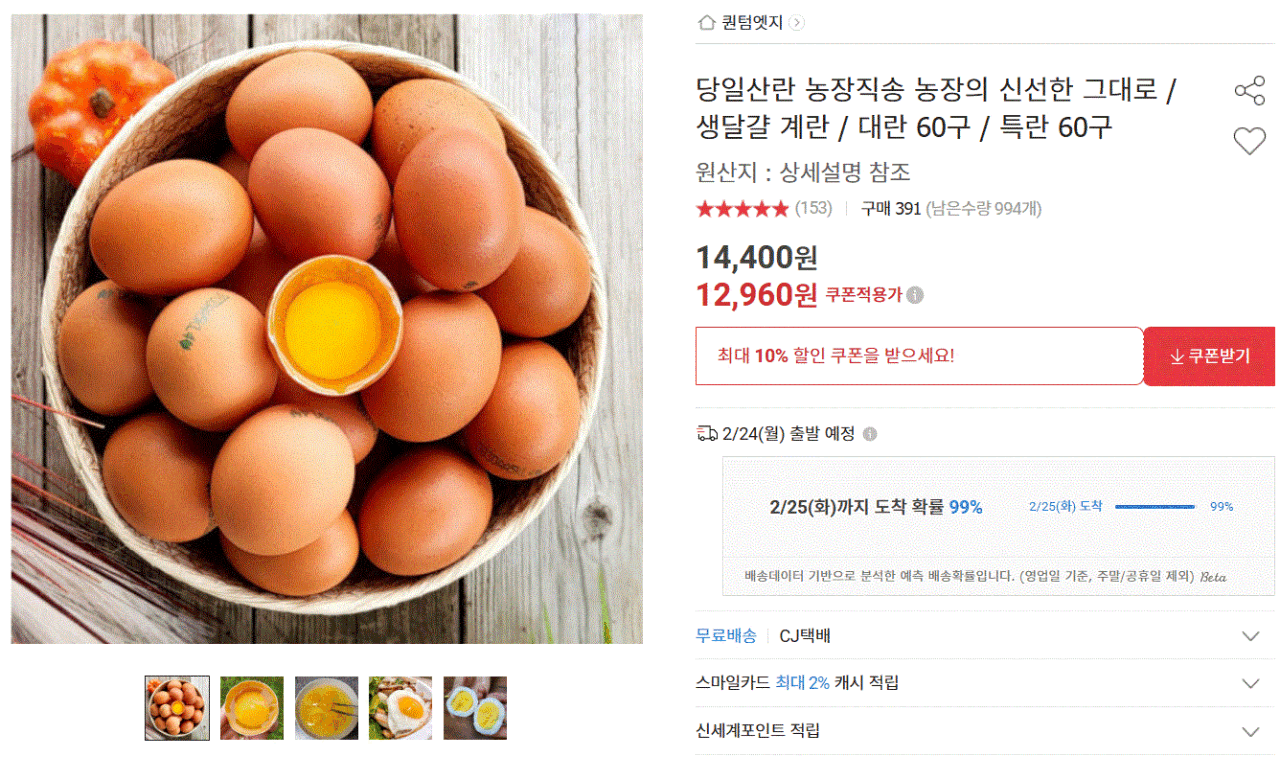The height and width of the screenshot is (757, 1280).
Task: Select the fried egg thumbnail
Action: pyautogui.click(x=400, y=708)
